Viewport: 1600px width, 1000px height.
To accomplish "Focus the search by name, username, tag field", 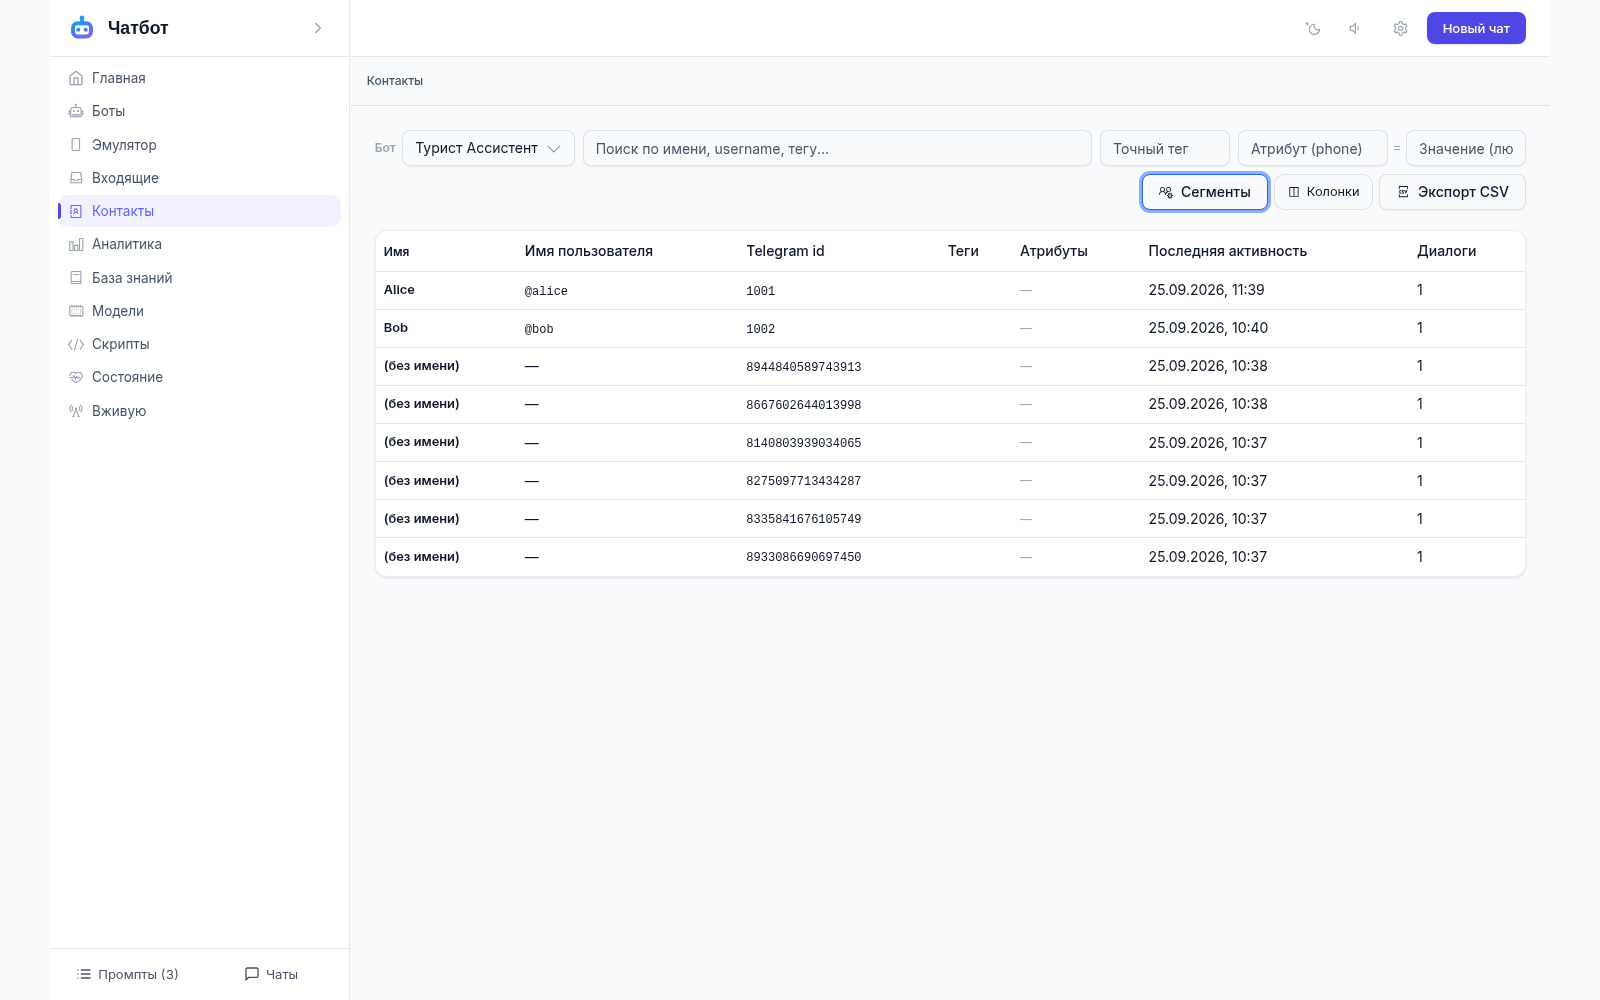I will pos(837,148).
